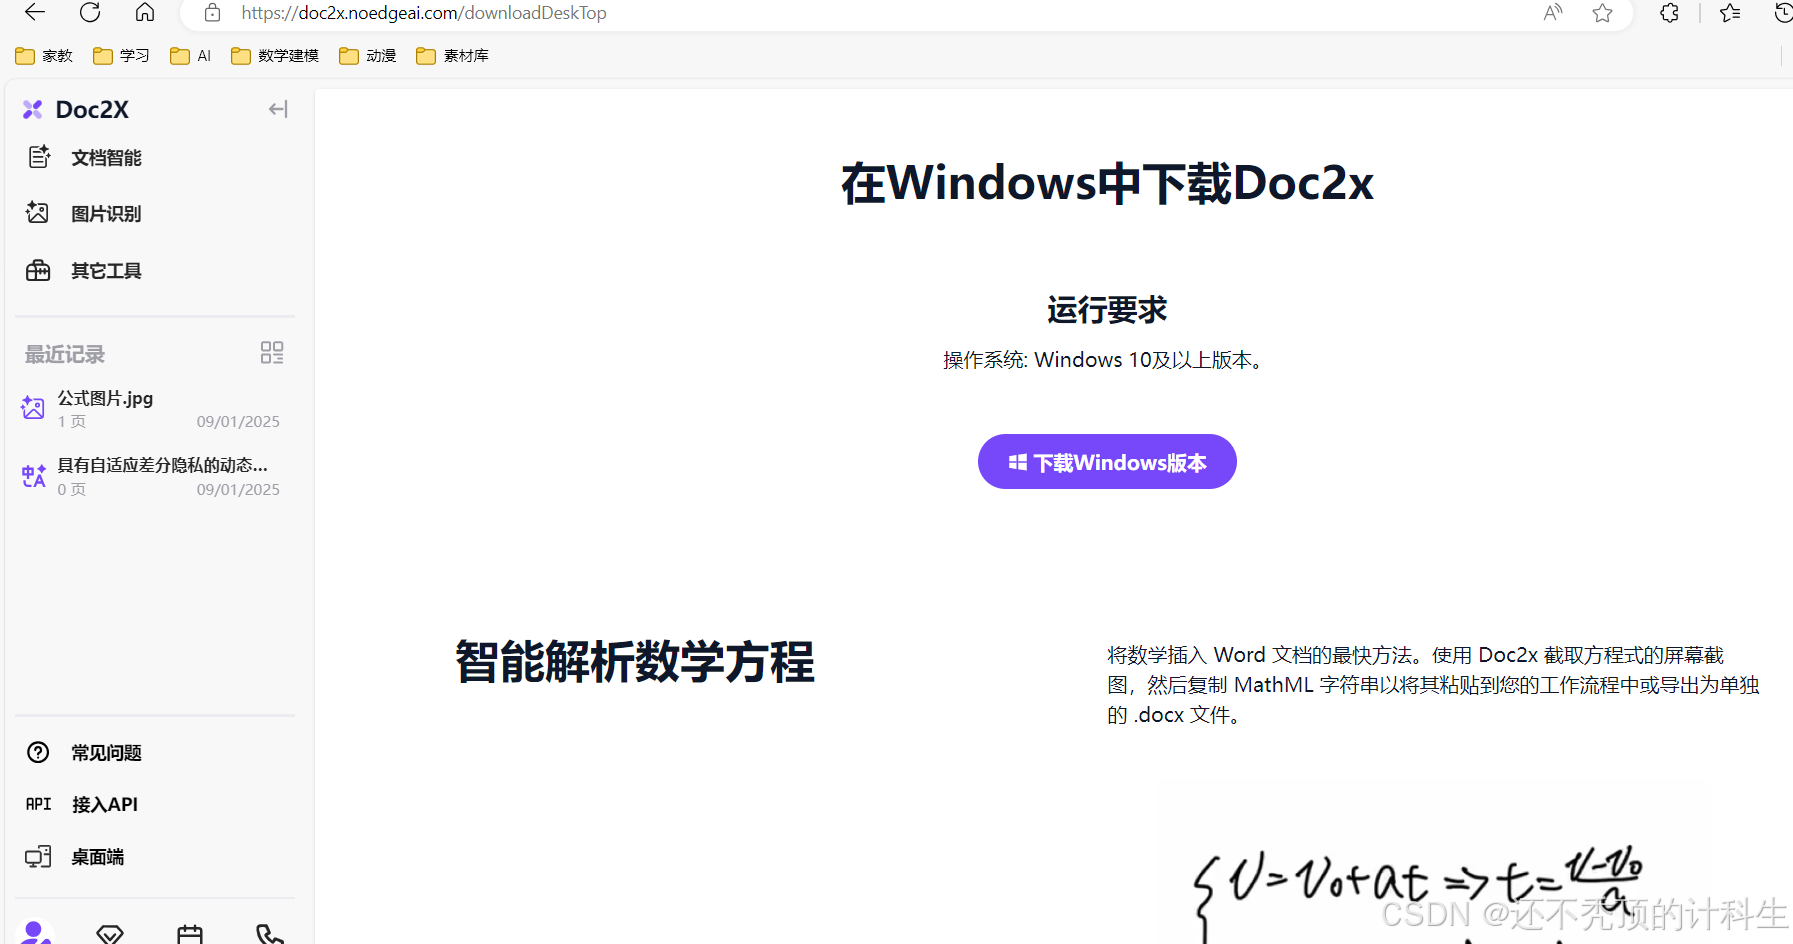The width and height of the screenshot is (1793, 944).
Task: Click the 智能解析数学方程 heading
Action: click(x=635, y=662)
